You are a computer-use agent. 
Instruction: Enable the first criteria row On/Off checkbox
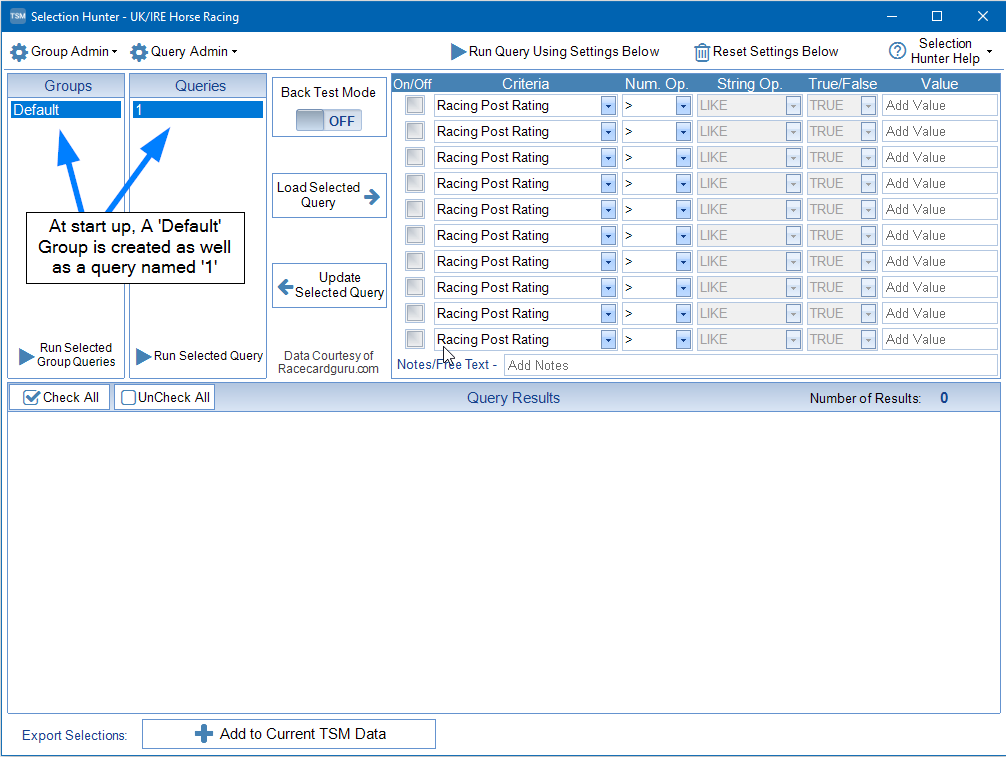click(415, 105)
